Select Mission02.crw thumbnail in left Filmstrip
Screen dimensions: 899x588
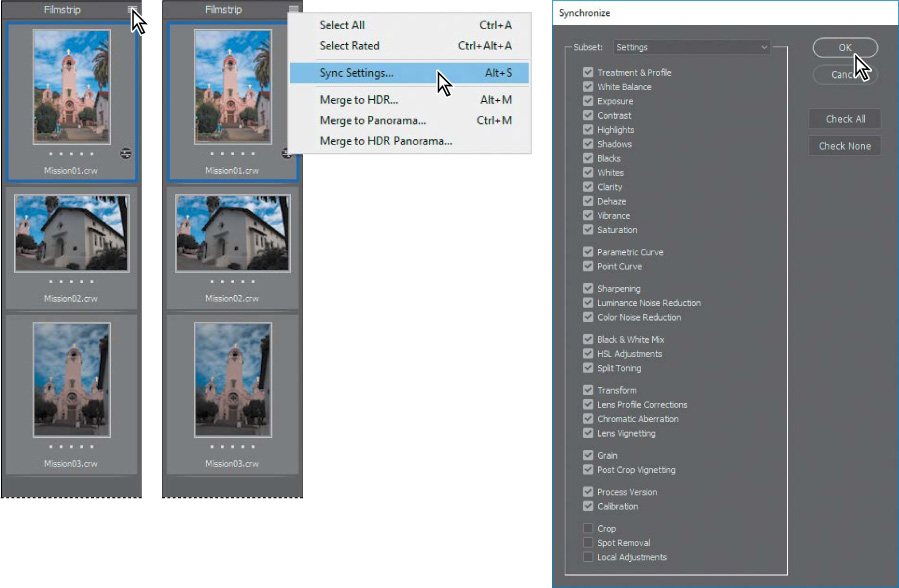tap(72, 233)
